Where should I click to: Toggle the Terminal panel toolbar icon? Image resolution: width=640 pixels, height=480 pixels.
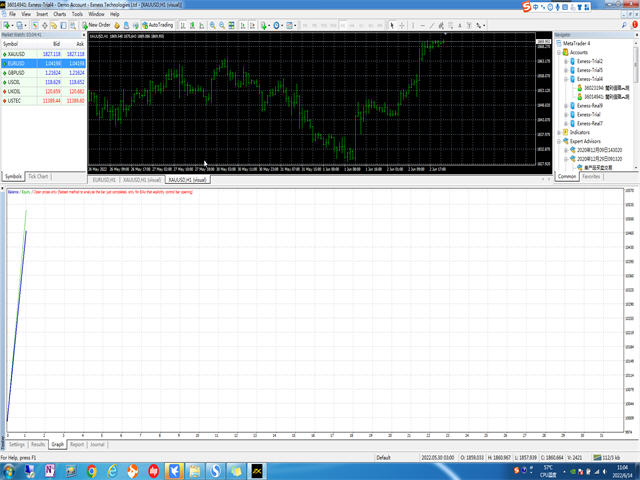coord(63,25)
